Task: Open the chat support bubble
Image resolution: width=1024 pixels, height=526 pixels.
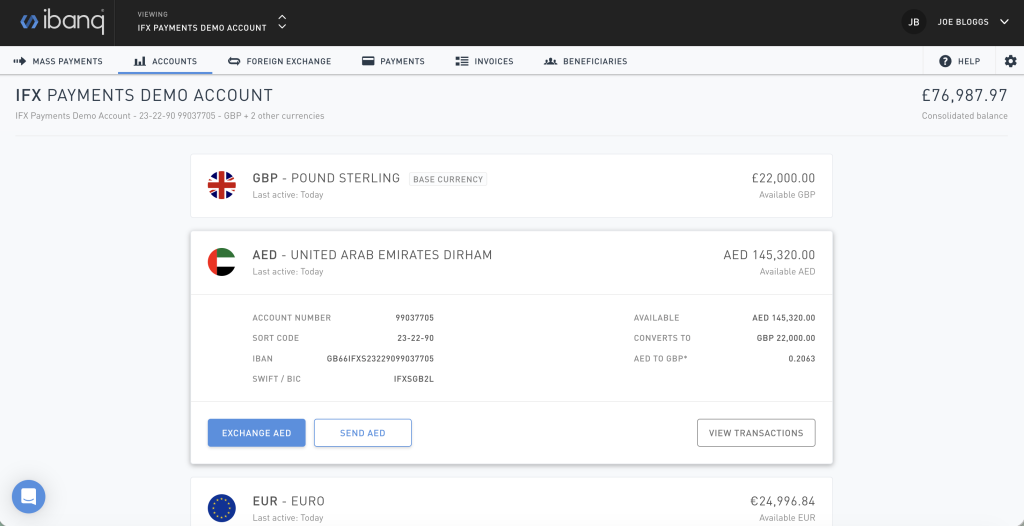Action: [x=29, y=497]
